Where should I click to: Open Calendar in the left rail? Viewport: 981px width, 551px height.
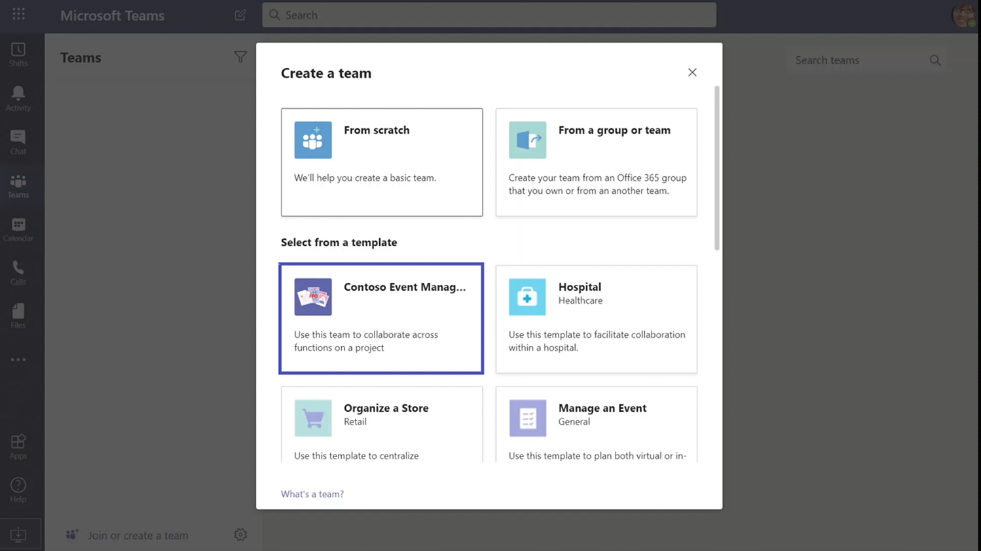[18, 230]
